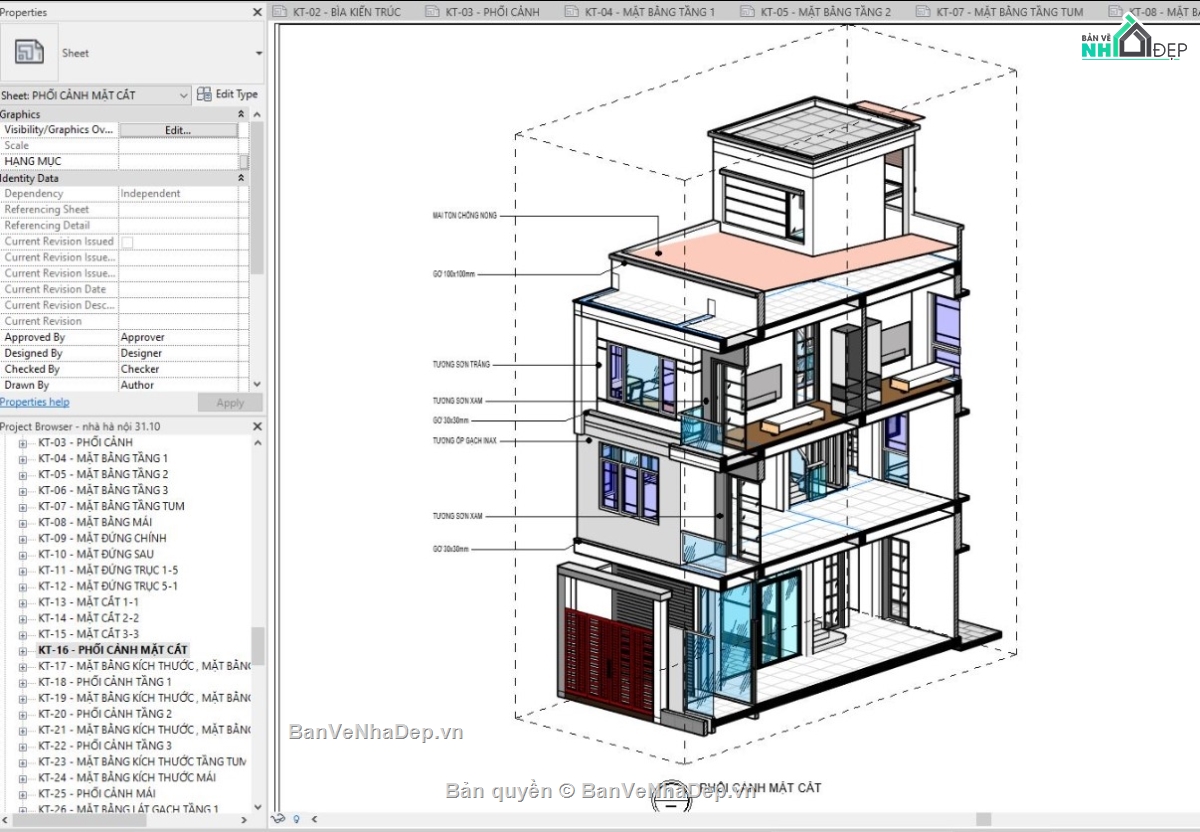Click the Sheet type thumbnail icon
The height and width of the screenshot is (832, 1200).
click(x=30, y=53)
